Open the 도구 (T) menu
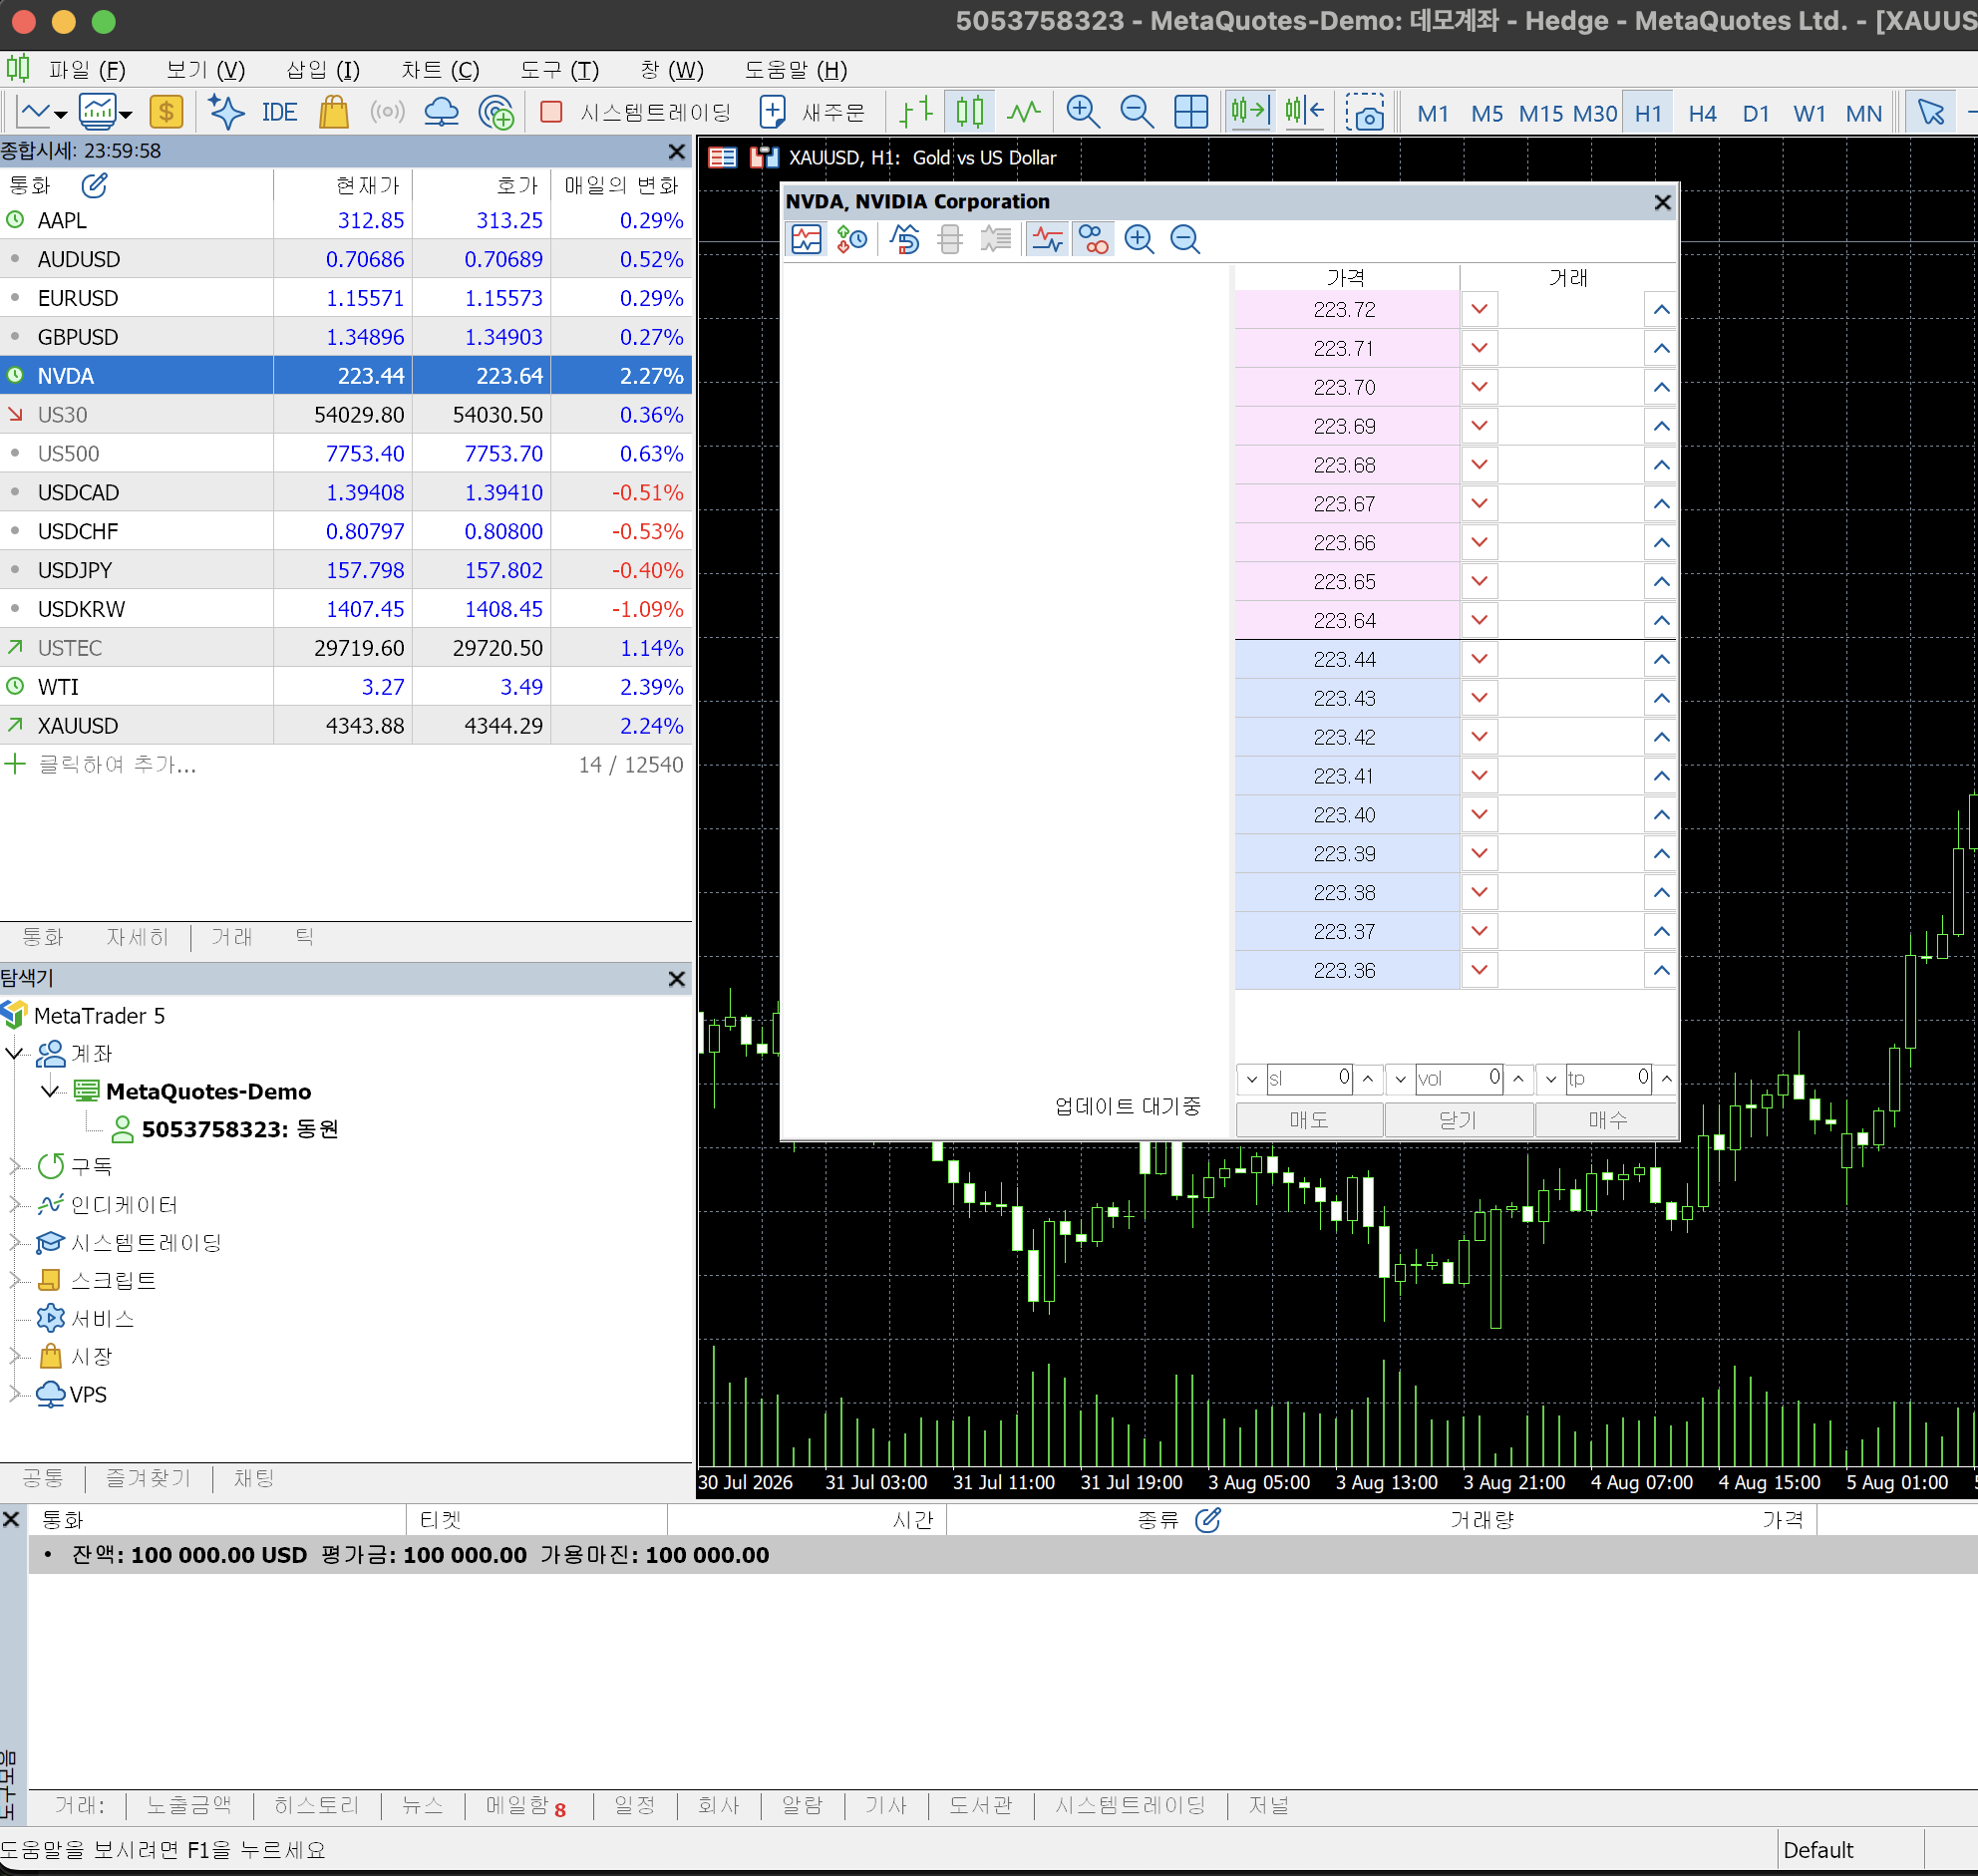The height and width of the screenshot is (1876, 1978). (x=559, y=70)
